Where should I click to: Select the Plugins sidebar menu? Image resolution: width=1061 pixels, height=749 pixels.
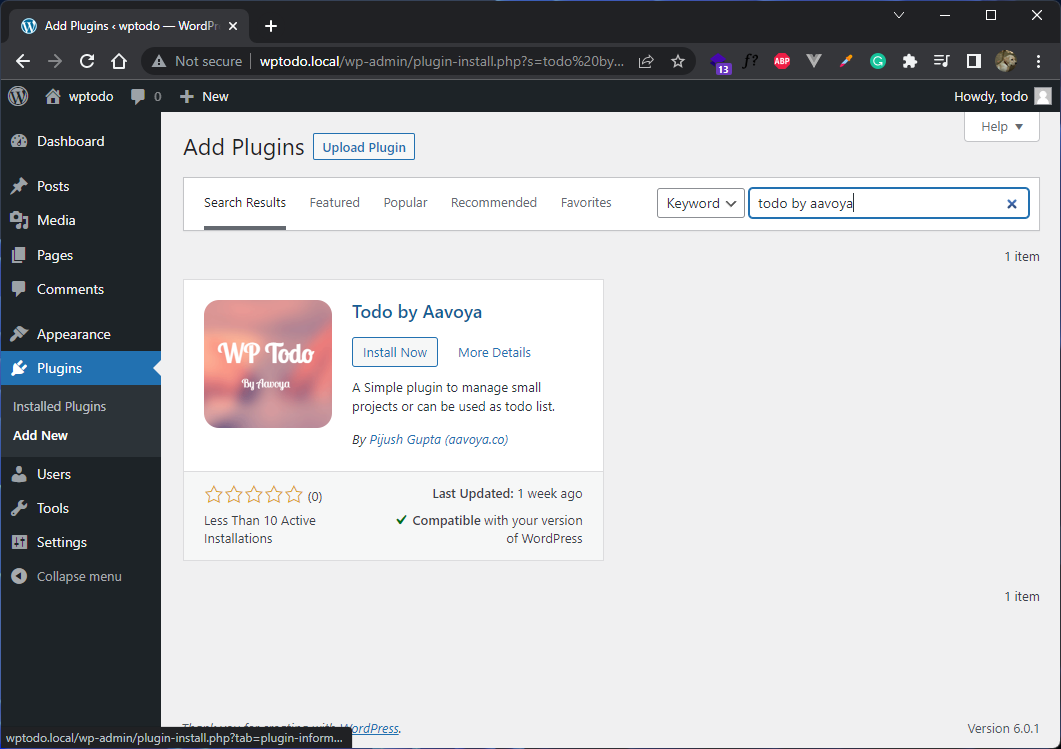tap(81, 368)
